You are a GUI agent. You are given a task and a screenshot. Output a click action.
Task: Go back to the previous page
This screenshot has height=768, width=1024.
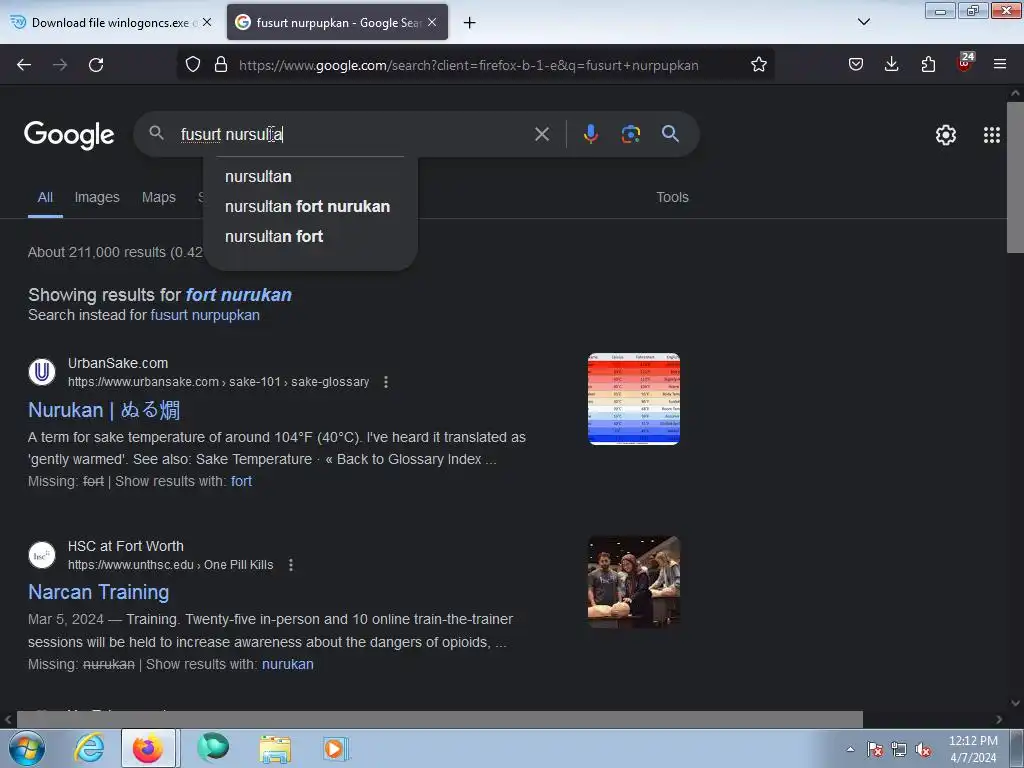pos(24,65)
